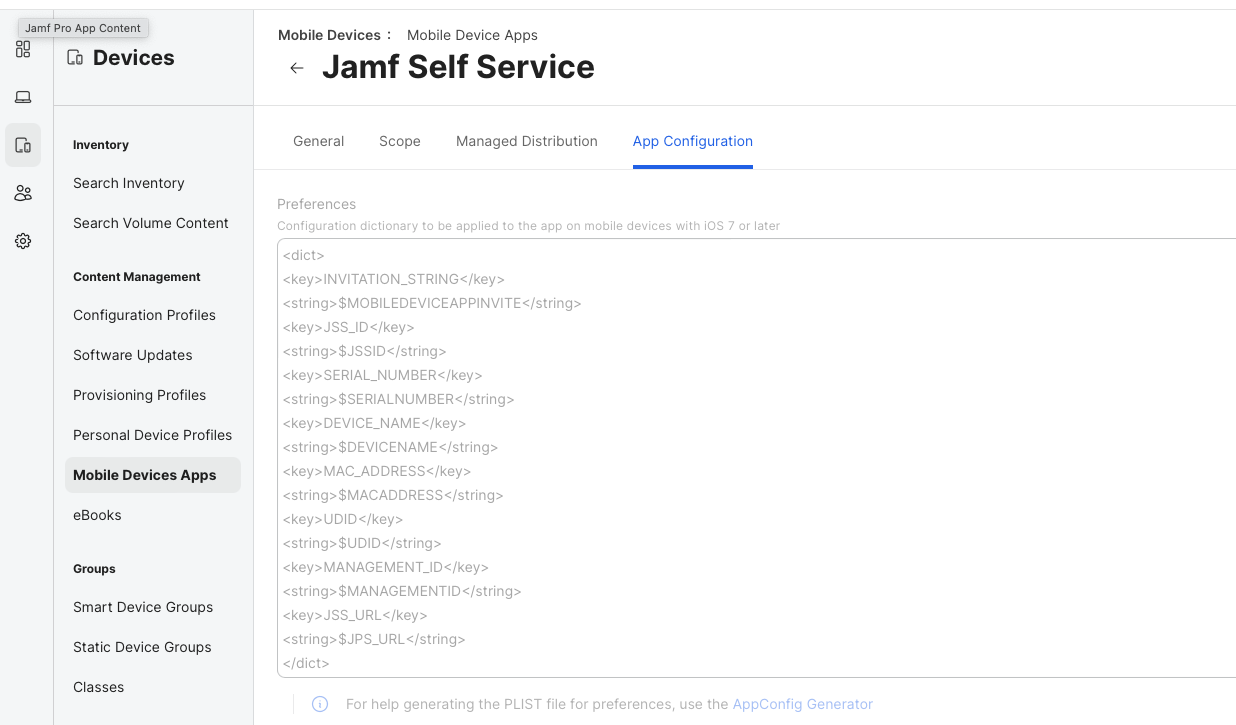Viewport: 1236px width, 725px height.
Task: Select Mobile Devices Apps in sidebar
Action: [153, 475]
